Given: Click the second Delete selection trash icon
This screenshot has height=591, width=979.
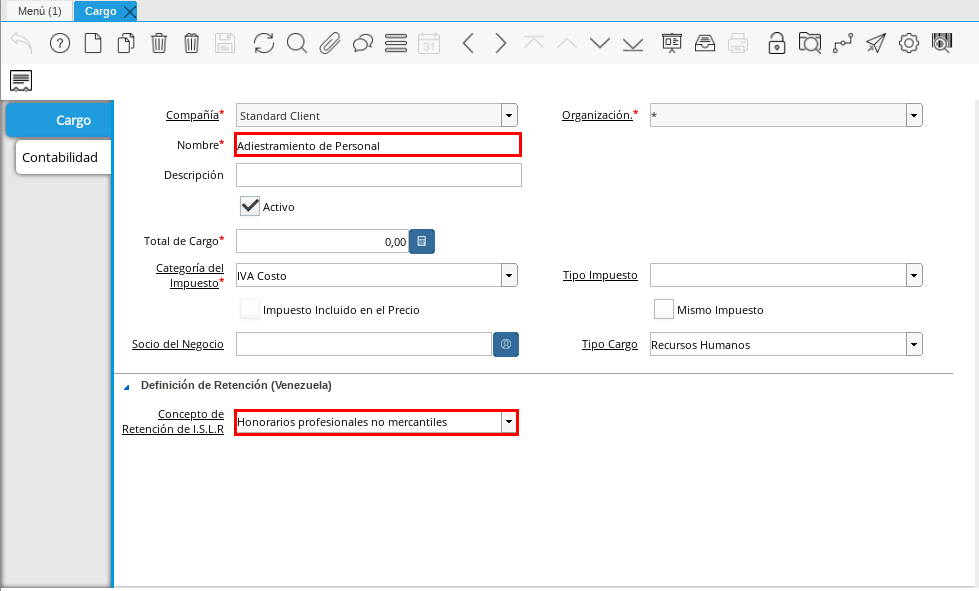Looking at the screenshot, I should pyautogui.click(x=192, y=43).
